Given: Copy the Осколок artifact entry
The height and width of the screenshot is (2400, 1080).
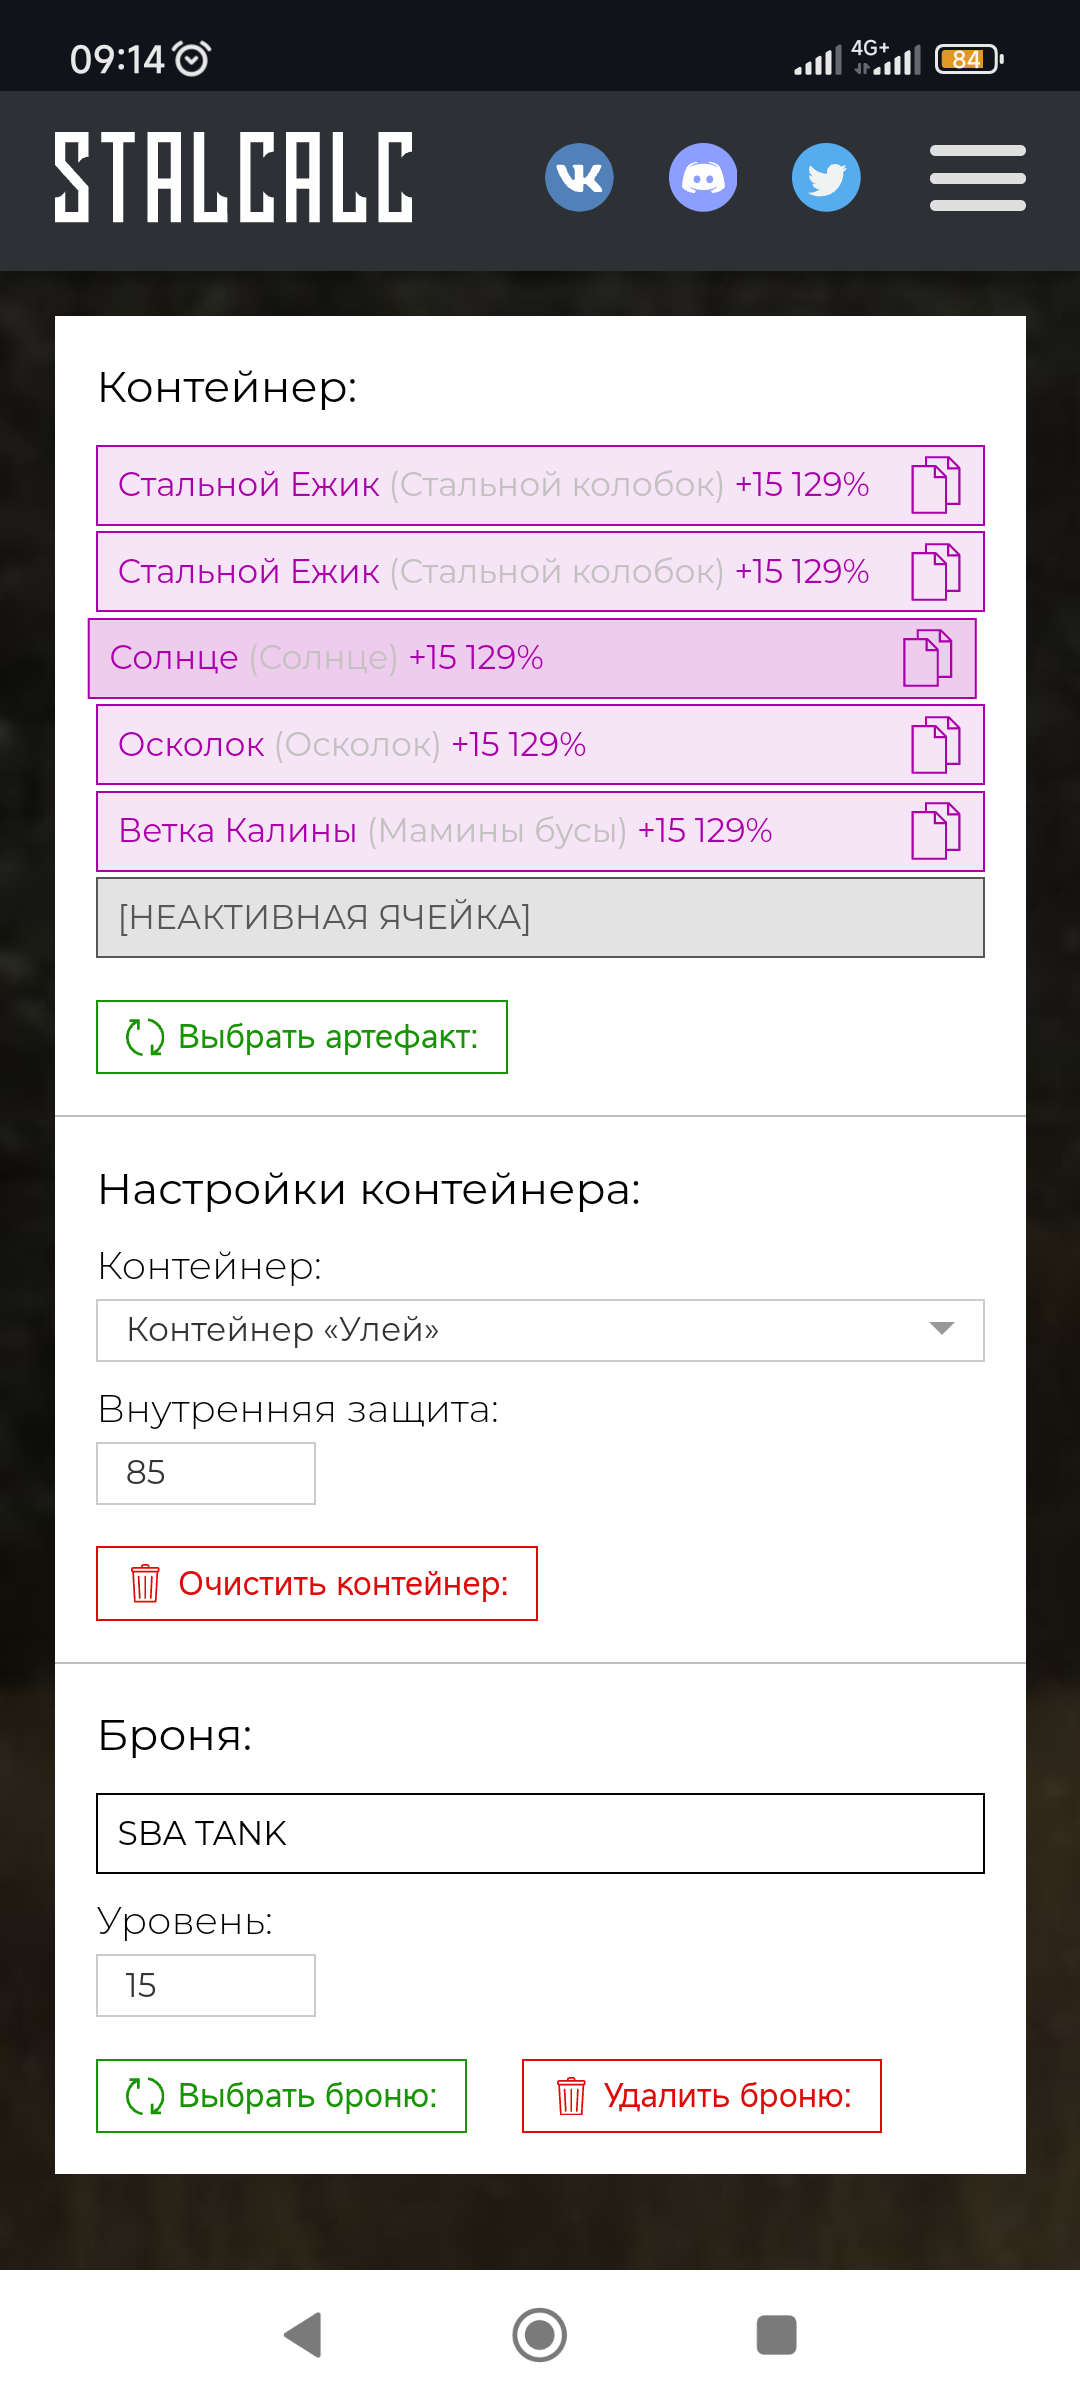Looking at the screenshot, I should 936,745.
